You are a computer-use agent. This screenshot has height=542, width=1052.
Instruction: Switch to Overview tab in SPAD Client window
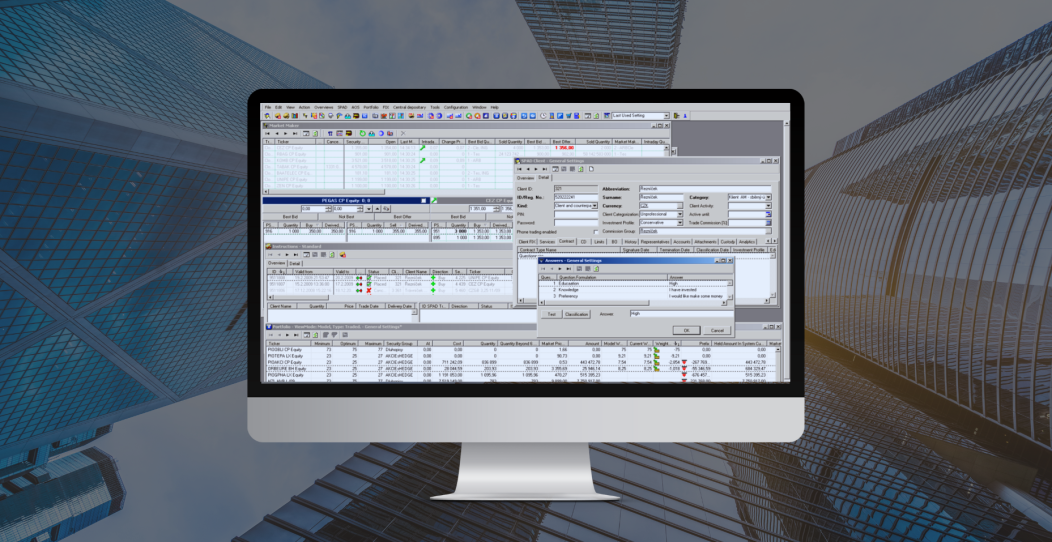tap(524, 178)
